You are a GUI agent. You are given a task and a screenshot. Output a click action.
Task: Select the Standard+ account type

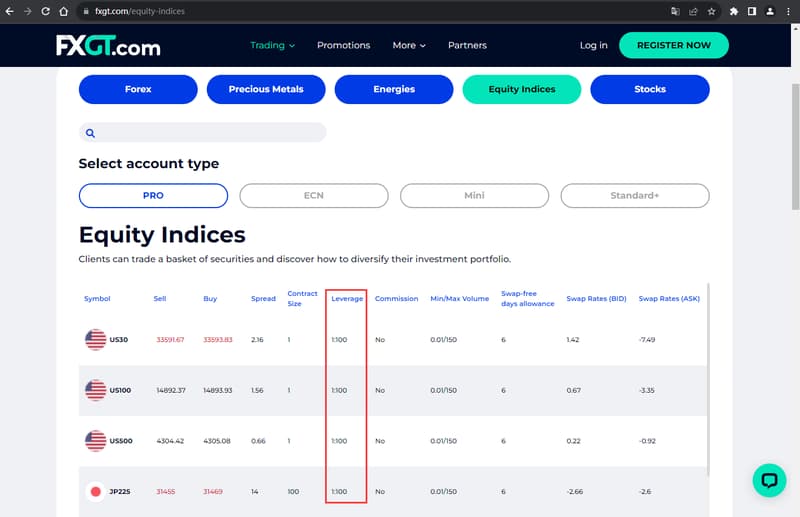(635, 196)
